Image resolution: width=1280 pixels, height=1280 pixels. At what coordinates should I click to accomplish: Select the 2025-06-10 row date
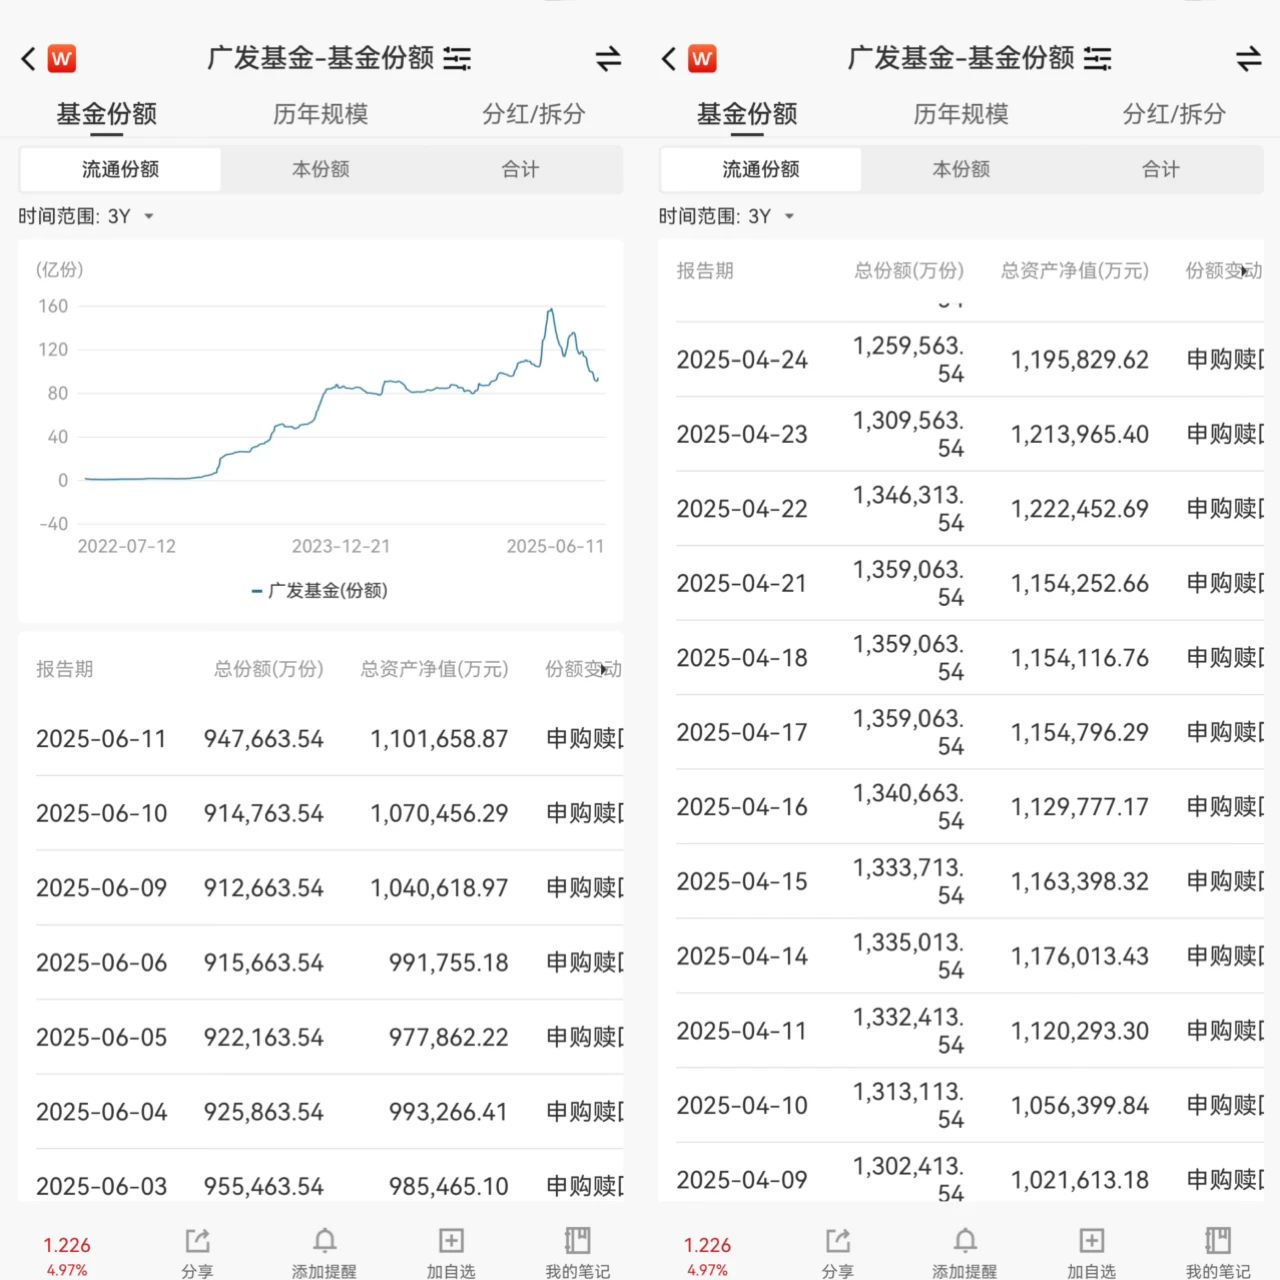101,814
